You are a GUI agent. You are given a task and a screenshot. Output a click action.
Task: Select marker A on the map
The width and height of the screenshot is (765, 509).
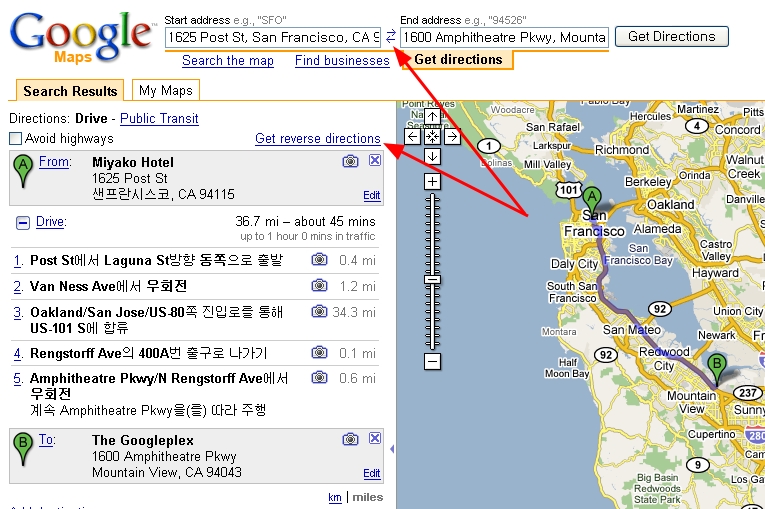point(592,200)
